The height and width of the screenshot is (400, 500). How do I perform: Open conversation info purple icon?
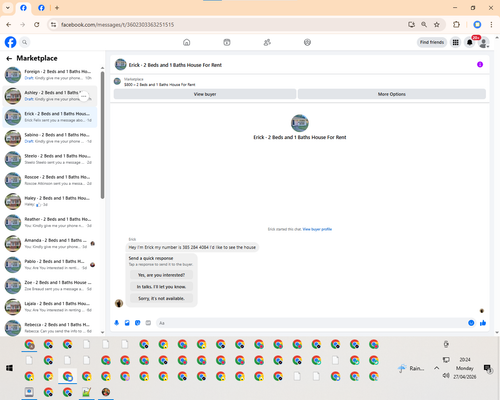480,65
